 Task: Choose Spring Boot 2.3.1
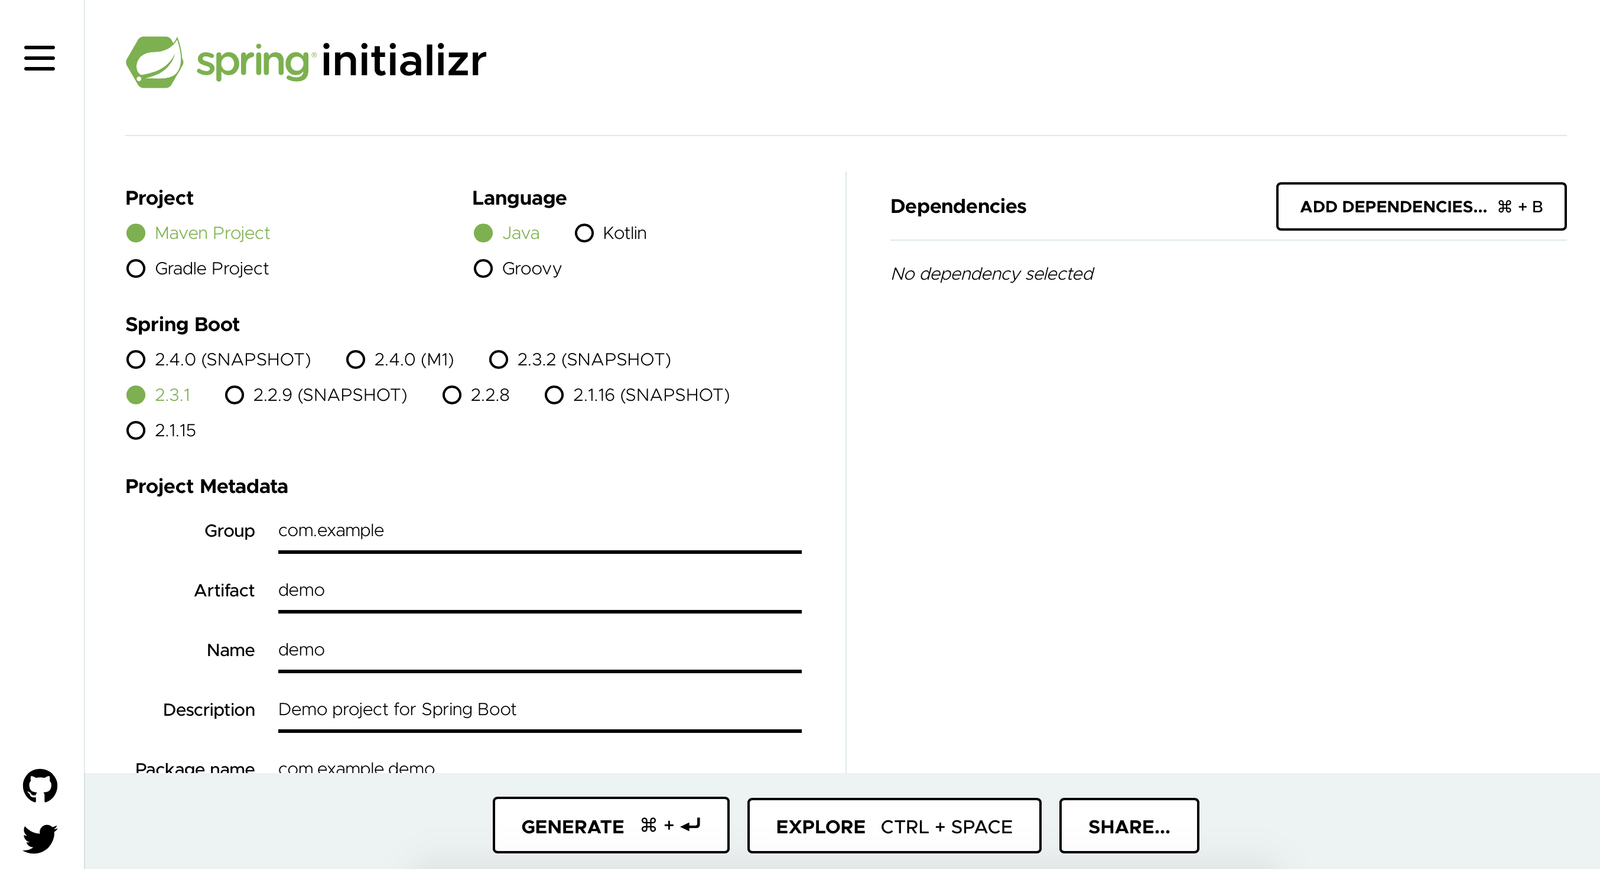158,395
